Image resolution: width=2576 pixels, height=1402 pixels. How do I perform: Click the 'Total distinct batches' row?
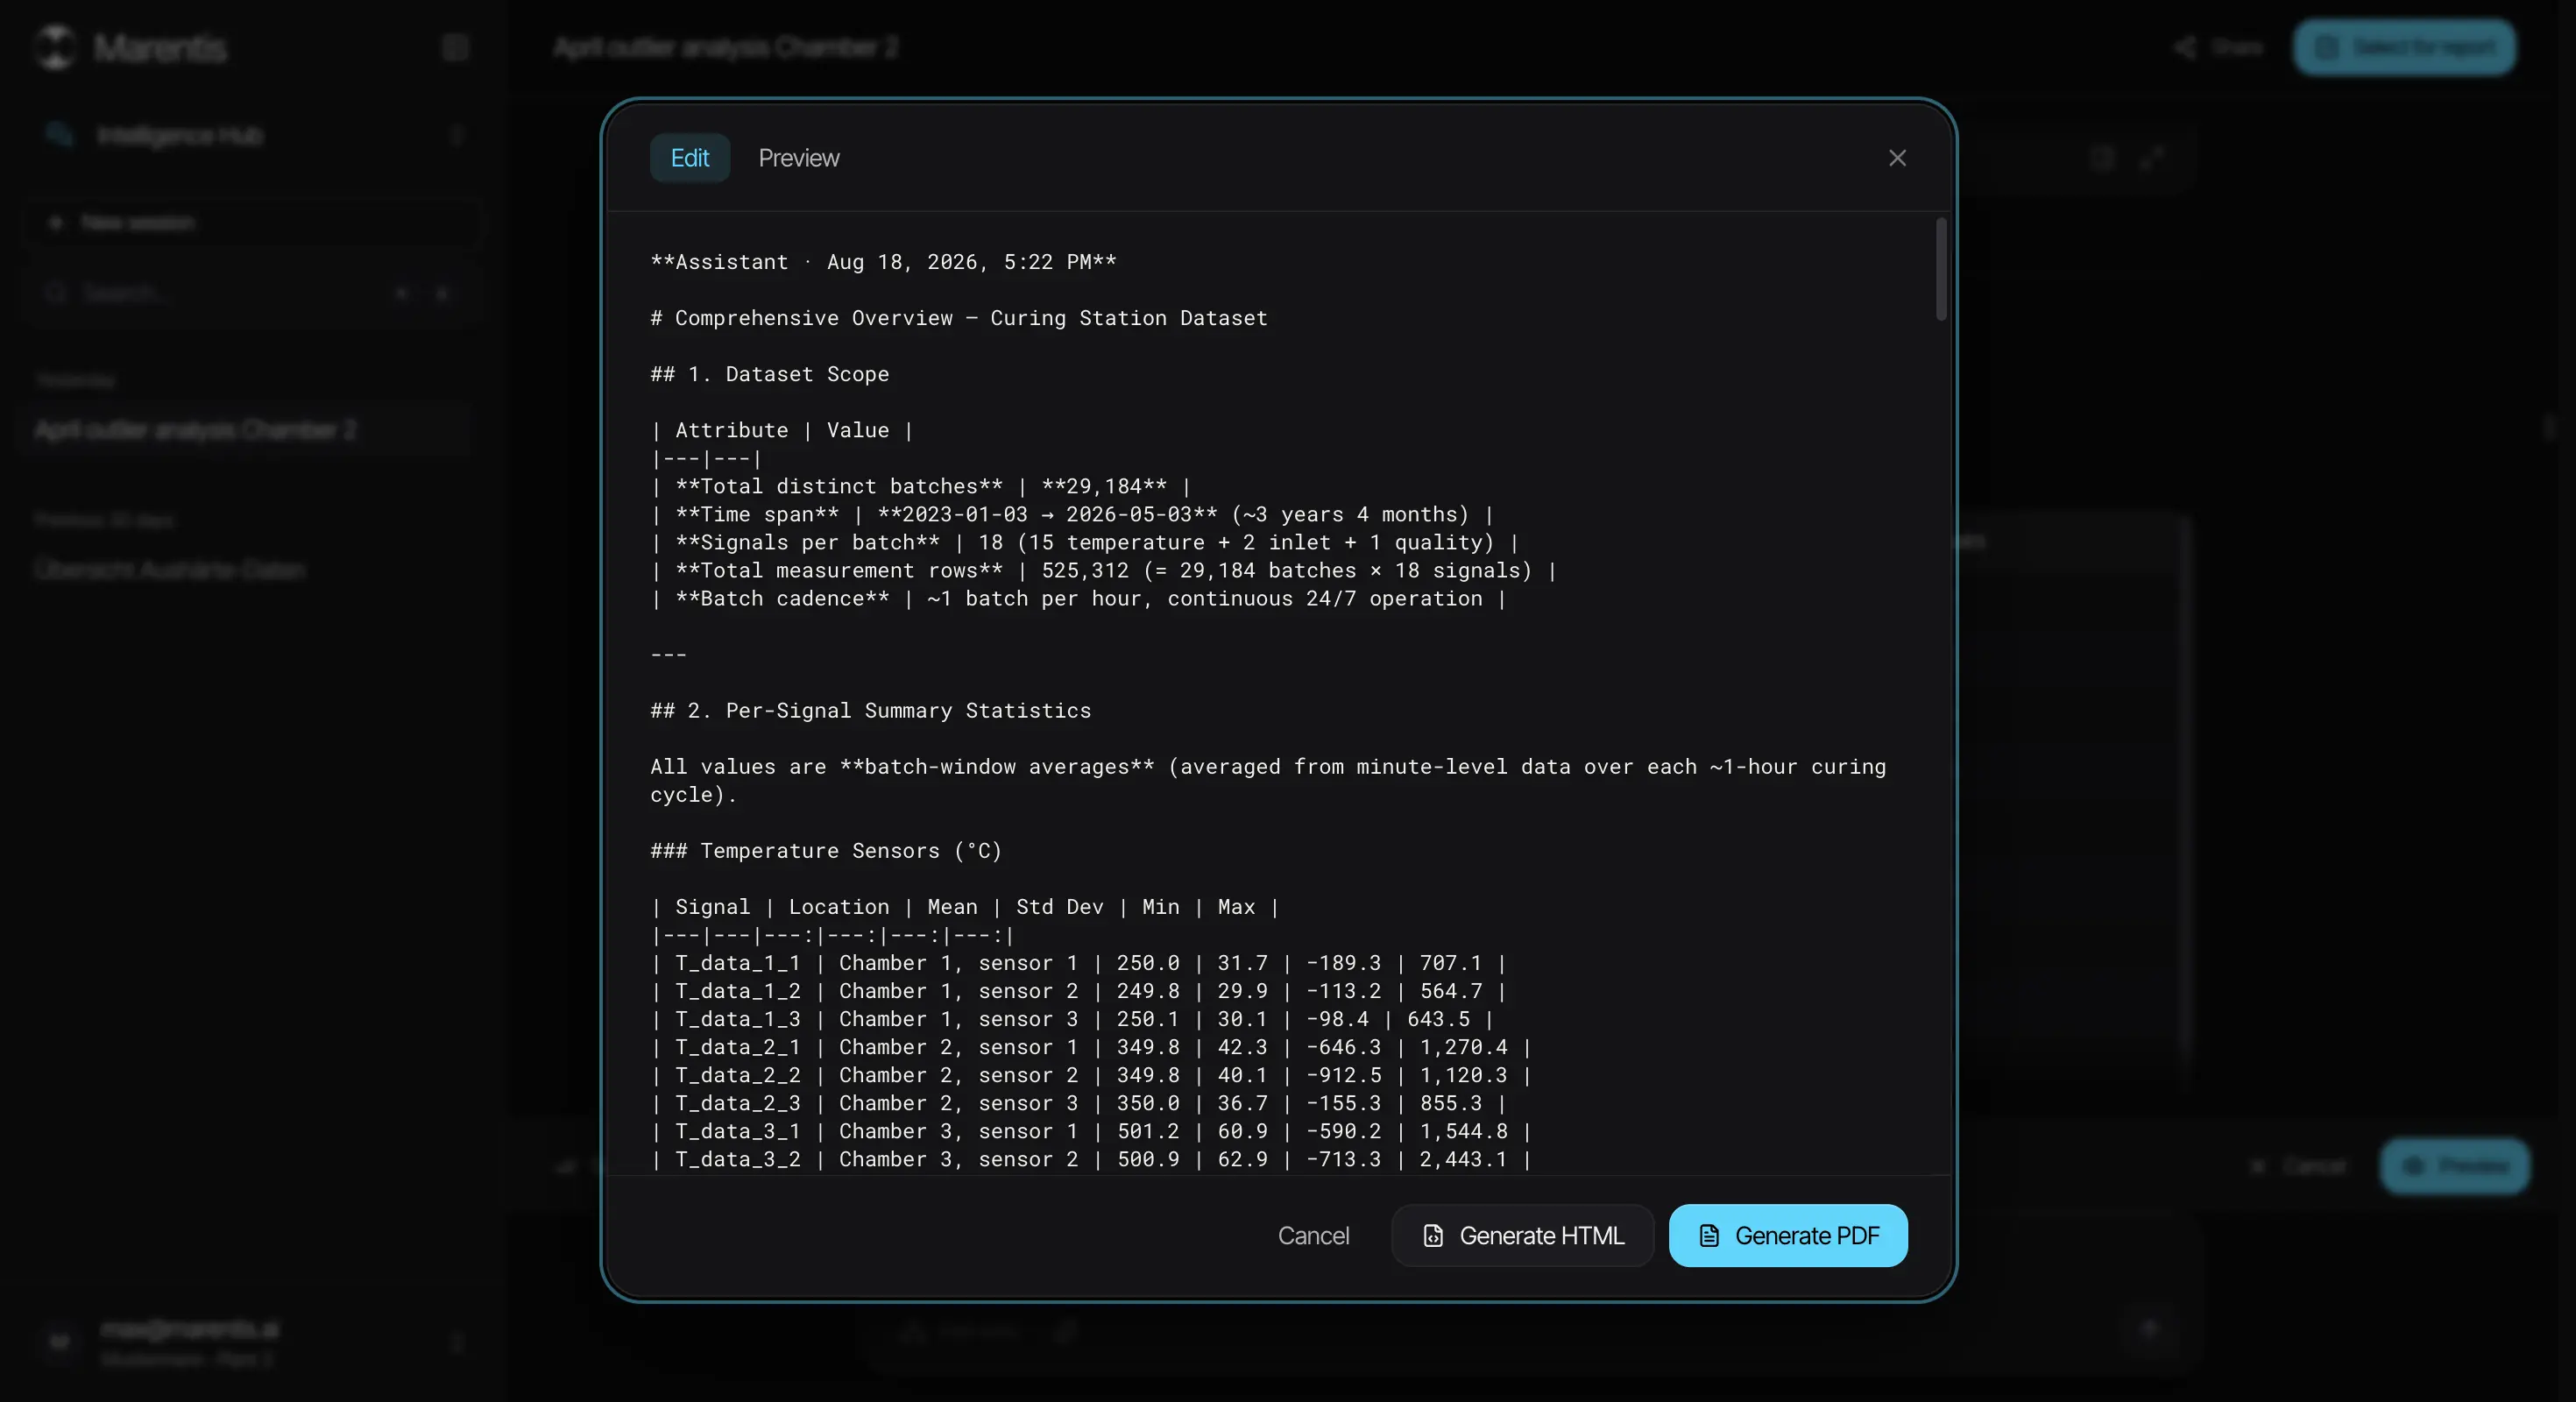(920, 486)
